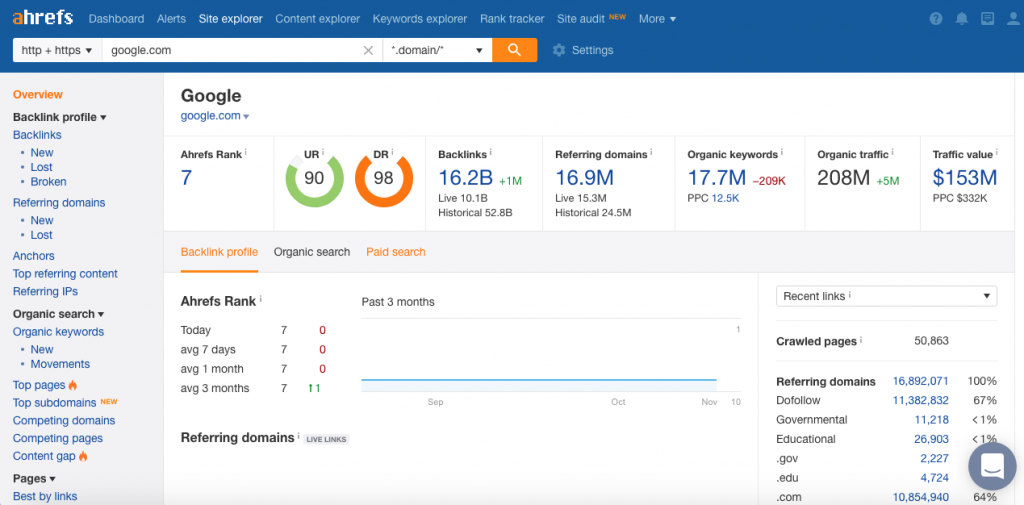Click the DR gauge chart
Viewport: 1024px width, 505px height.
(383, 178)
